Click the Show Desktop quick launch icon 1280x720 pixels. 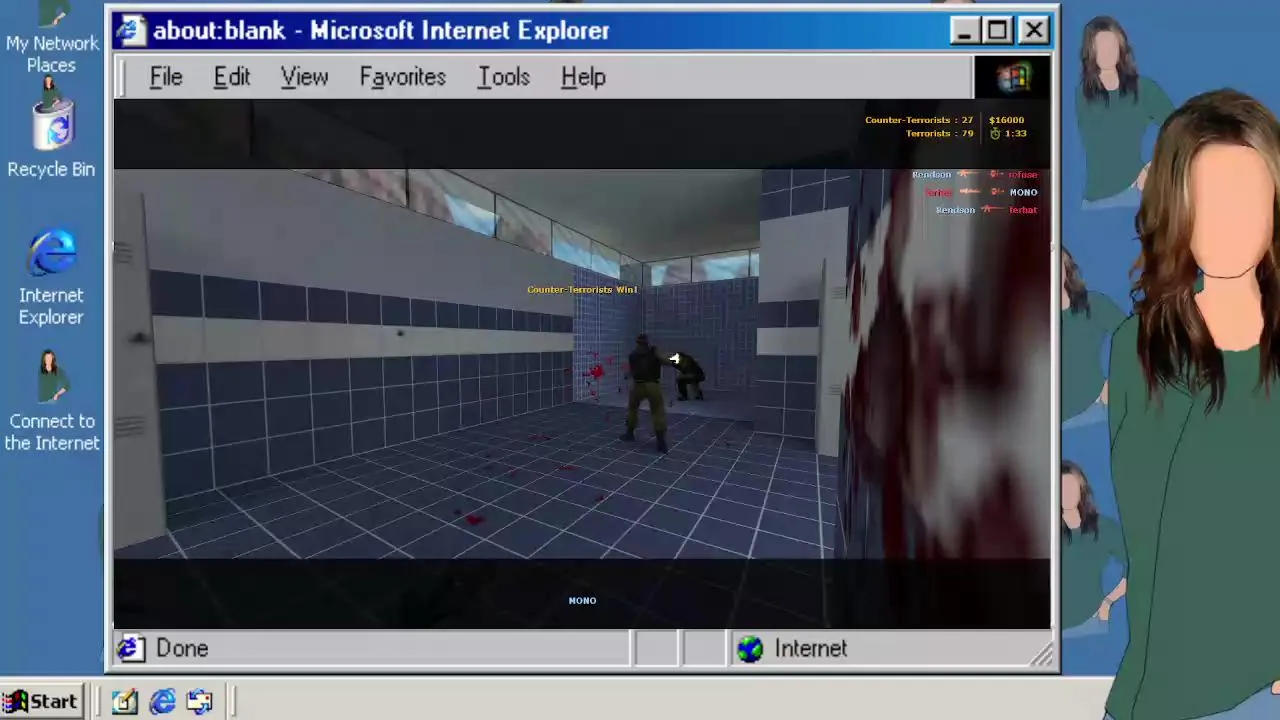tap(124, 702)
